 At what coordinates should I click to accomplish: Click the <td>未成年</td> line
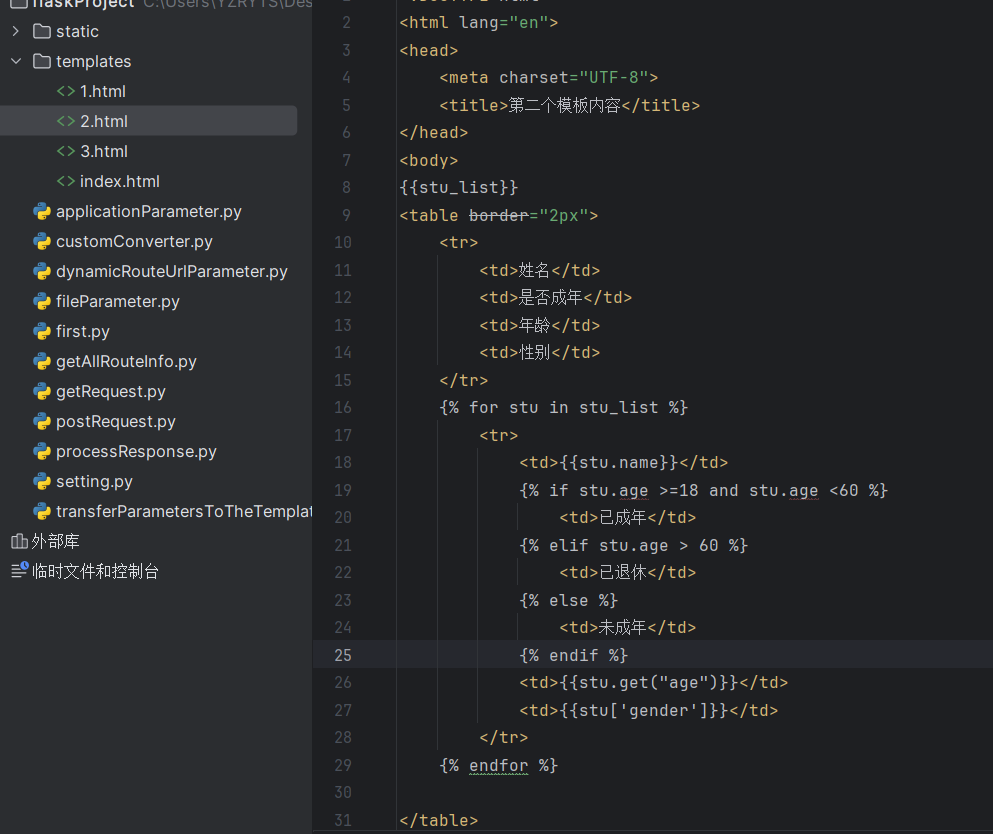(628, 628)
